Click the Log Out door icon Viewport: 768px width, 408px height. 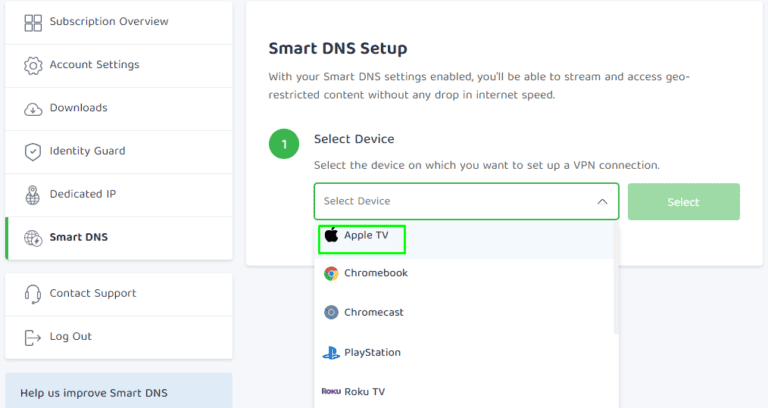(x=33, y=337)
